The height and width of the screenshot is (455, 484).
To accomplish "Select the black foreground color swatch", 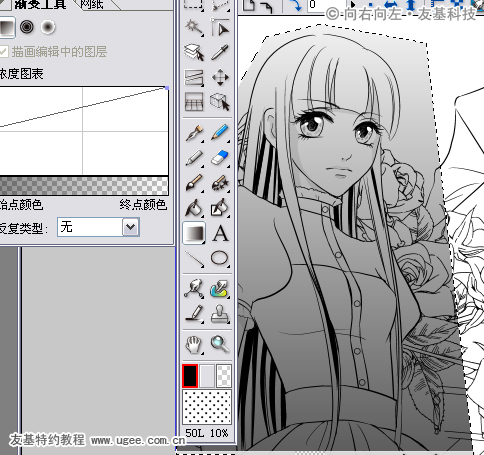I will [190, 376].
